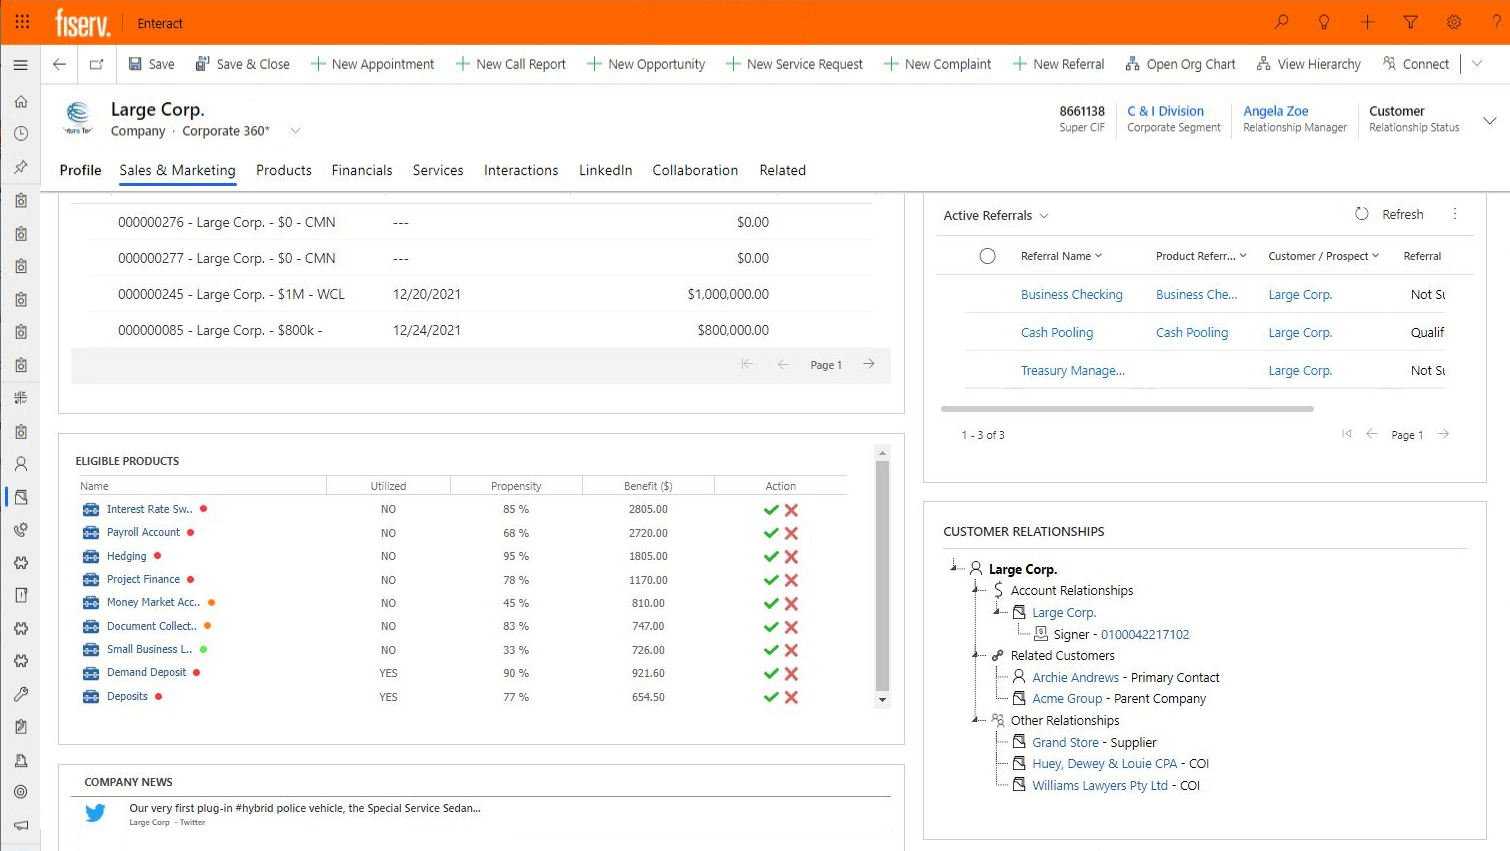
Task: Open the Active Referrals view dropdown
Action: [1046, 215]
